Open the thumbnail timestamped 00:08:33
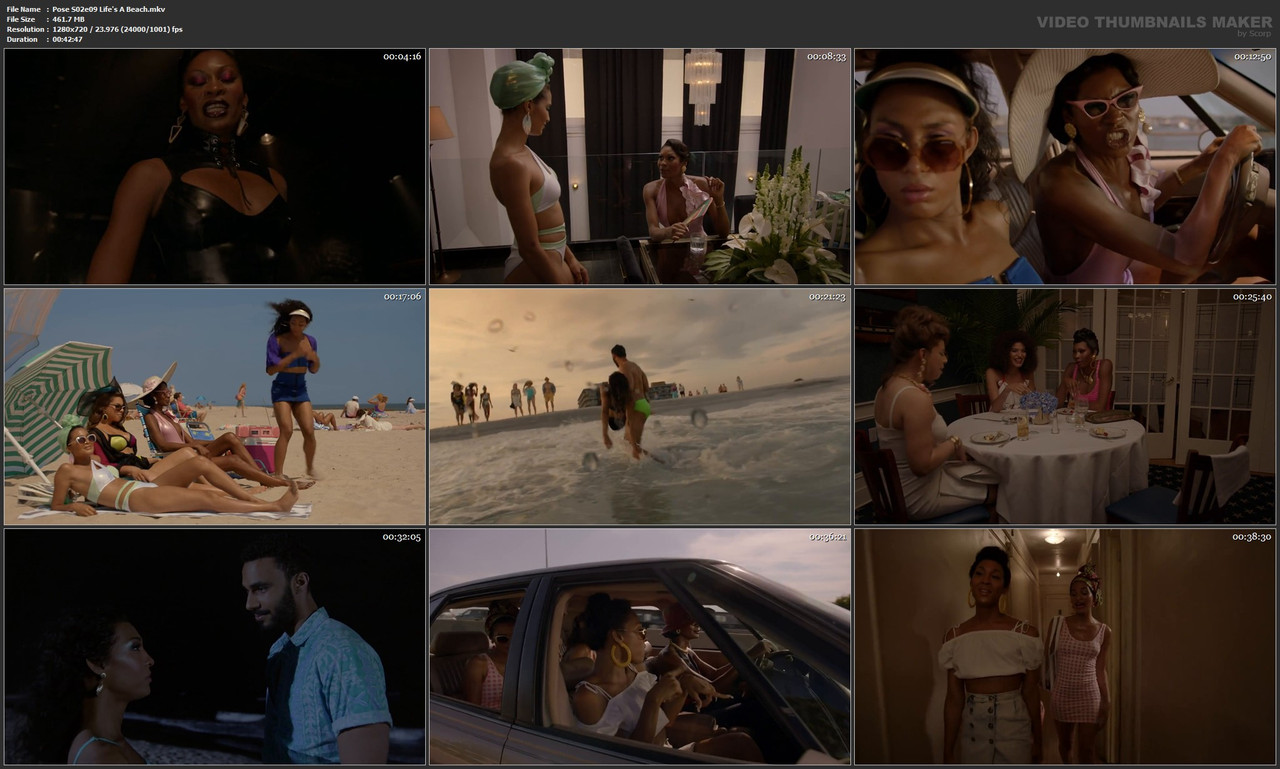1280x769 pixels. click(640, 167)
